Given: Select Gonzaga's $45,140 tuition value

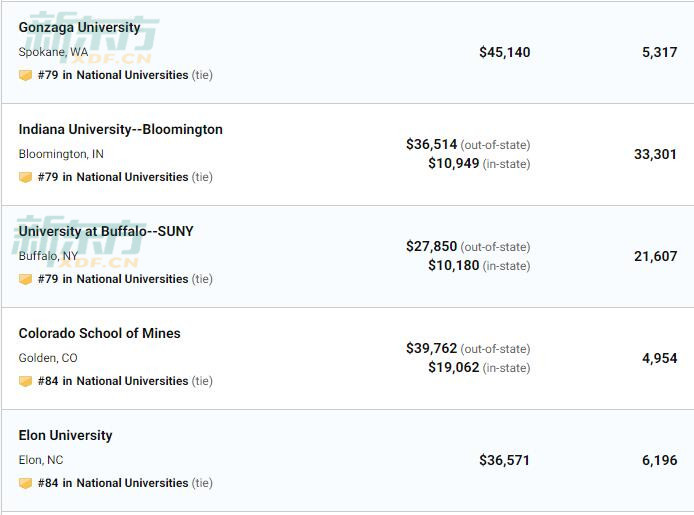Looking at the screenshot, I should point(505,52).
